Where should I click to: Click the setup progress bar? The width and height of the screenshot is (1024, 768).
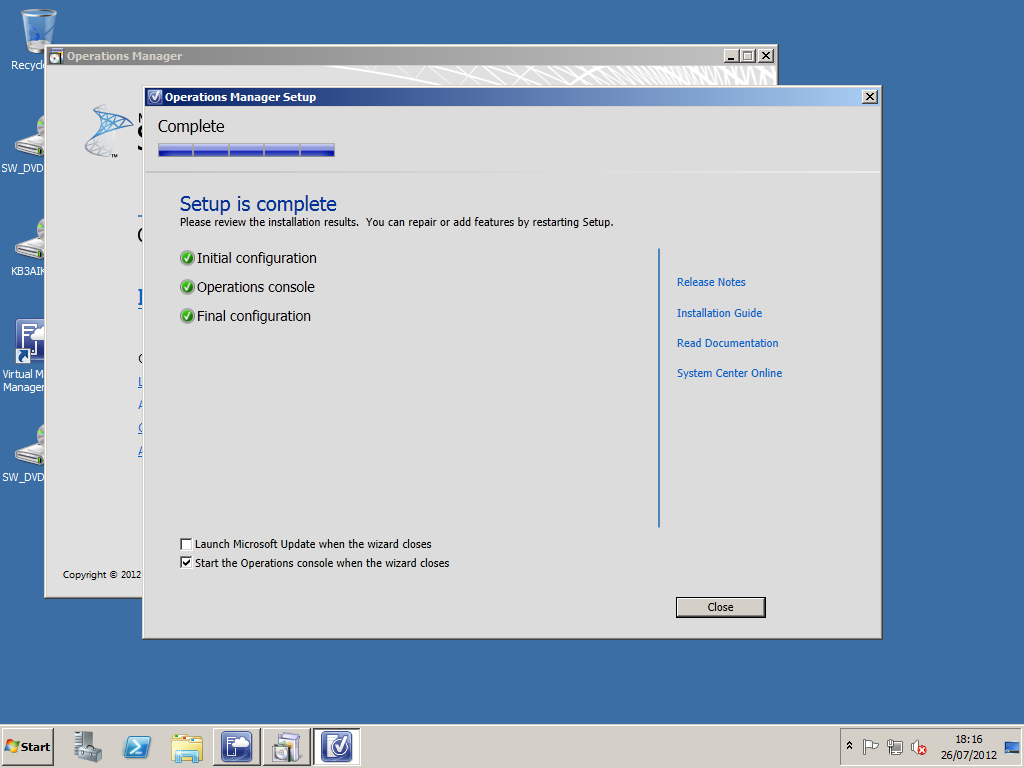(246, 150)
